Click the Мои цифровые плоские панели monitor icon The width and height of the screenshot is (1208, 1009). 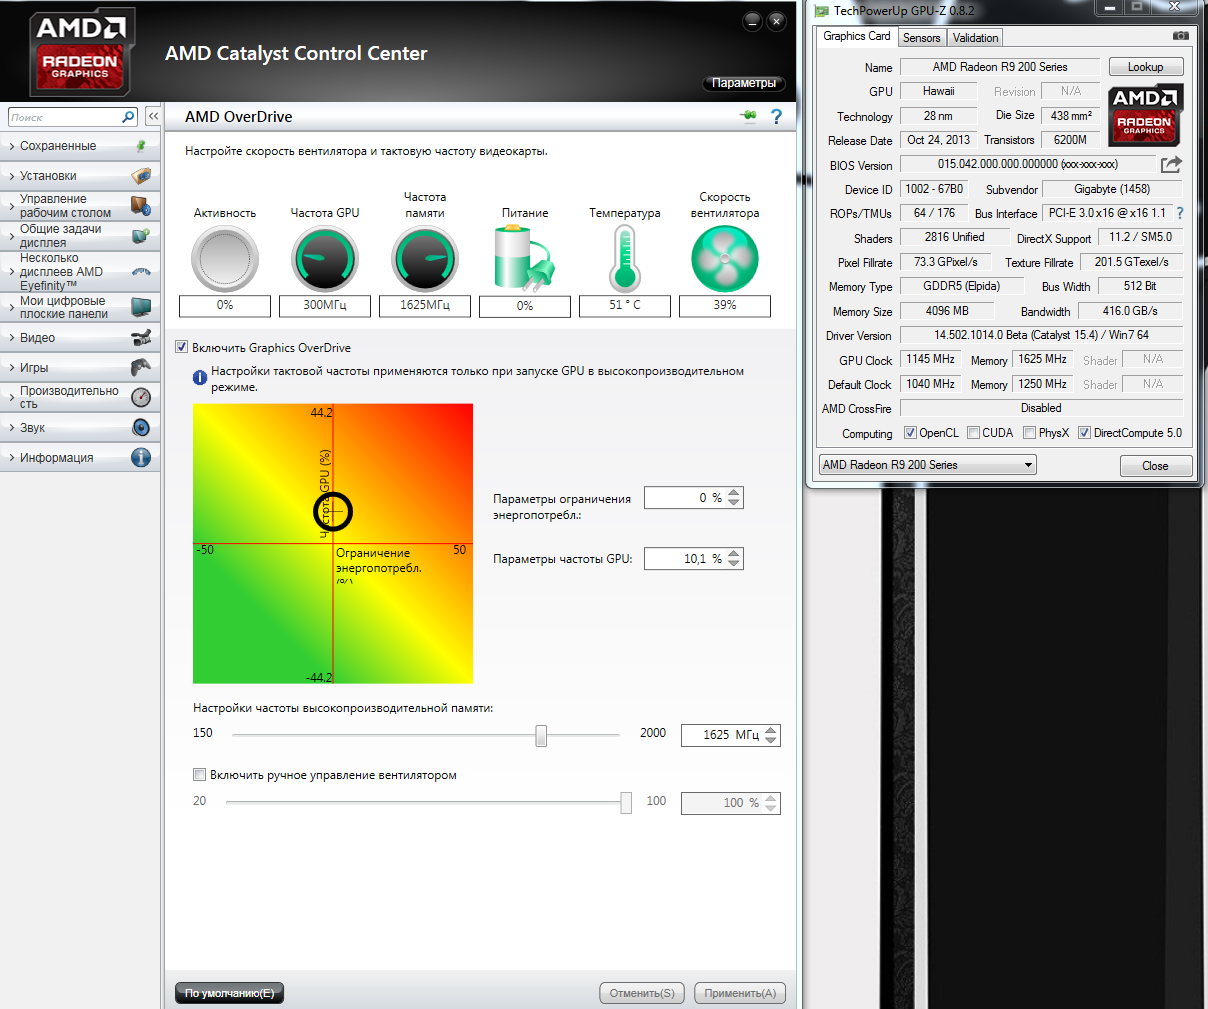pyautogui.click(x=141, y=307)
